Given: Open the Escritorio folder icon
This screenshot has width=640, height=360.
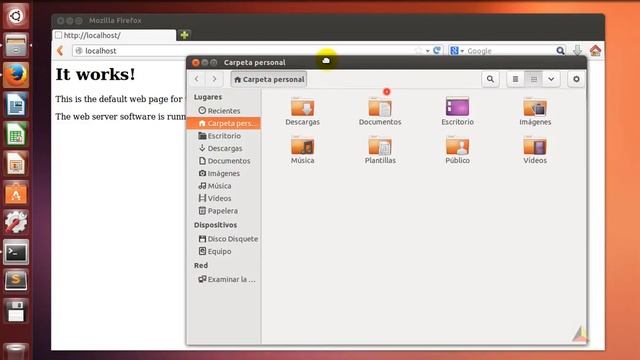Looking at the screenshot, I should point(457,107).
